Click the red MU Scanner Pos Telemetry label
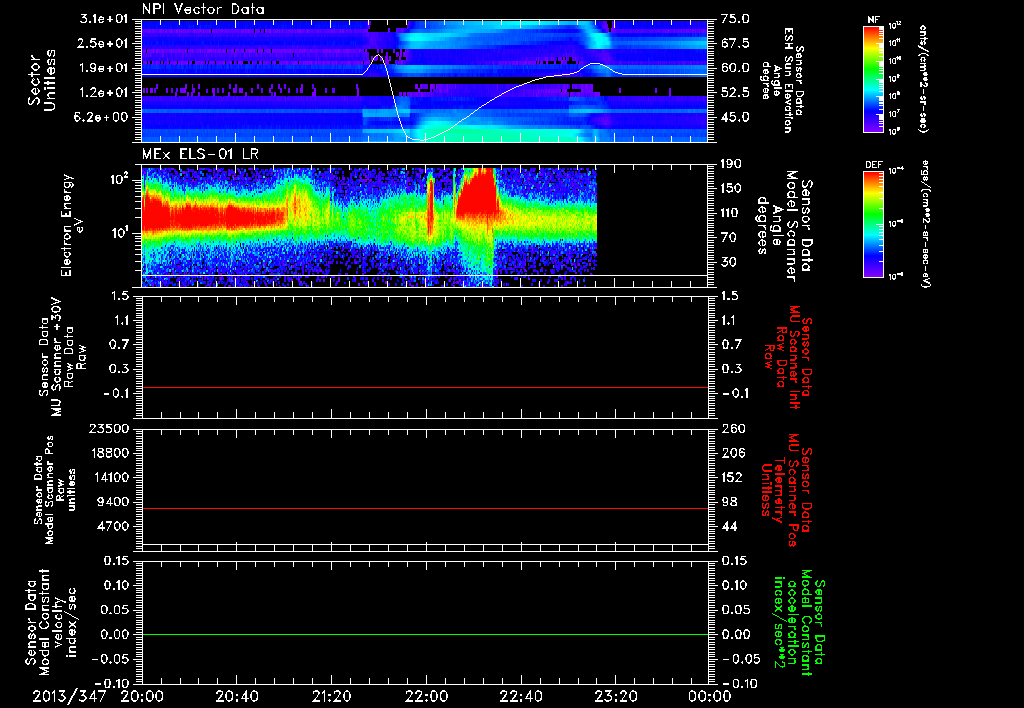The width and height of the screenshot is (1024, 708). click(785, 490)
